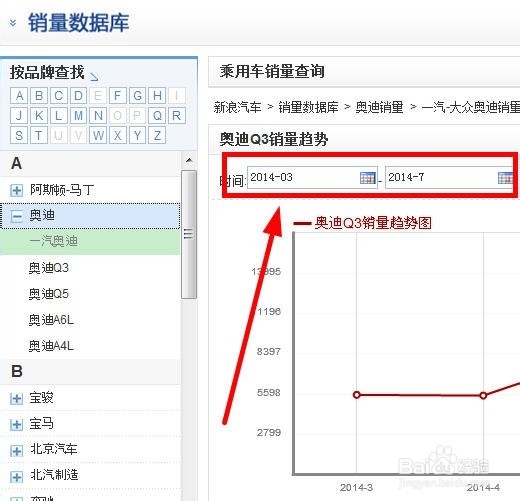The width and height of the screenshot is (520, 501).
Task: Follow 新浪汽车 breadcrumb link
Action: [x=237, y=107]
